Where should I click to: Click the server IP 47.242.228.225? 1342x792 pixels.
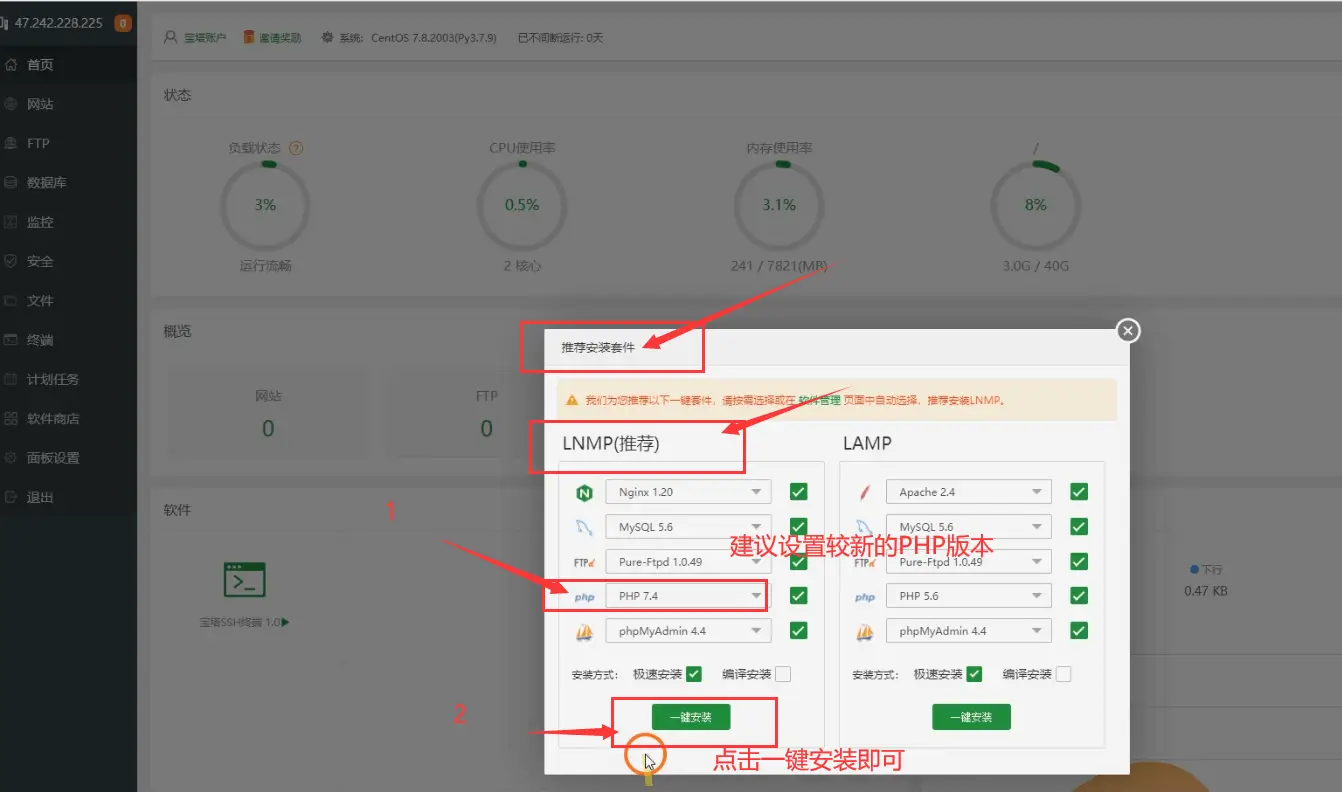(x=58, y=23)
